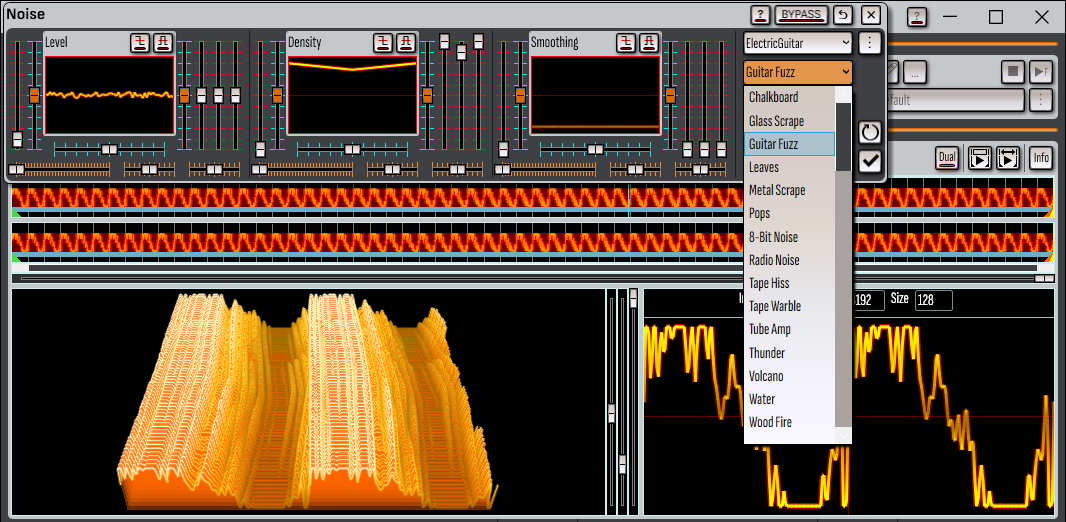Click the Smoothing graph display

[595, 95]
